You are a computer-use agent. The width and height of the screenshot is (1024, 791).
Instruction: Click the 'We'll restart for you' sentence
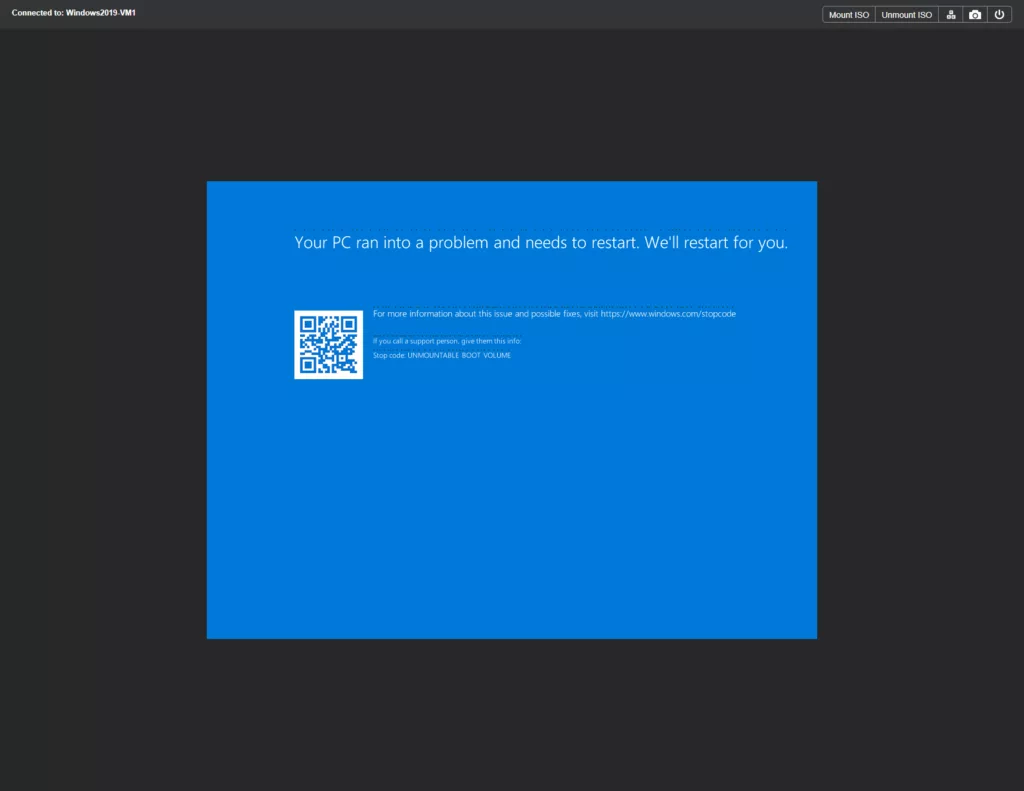[x=716, y=243]
